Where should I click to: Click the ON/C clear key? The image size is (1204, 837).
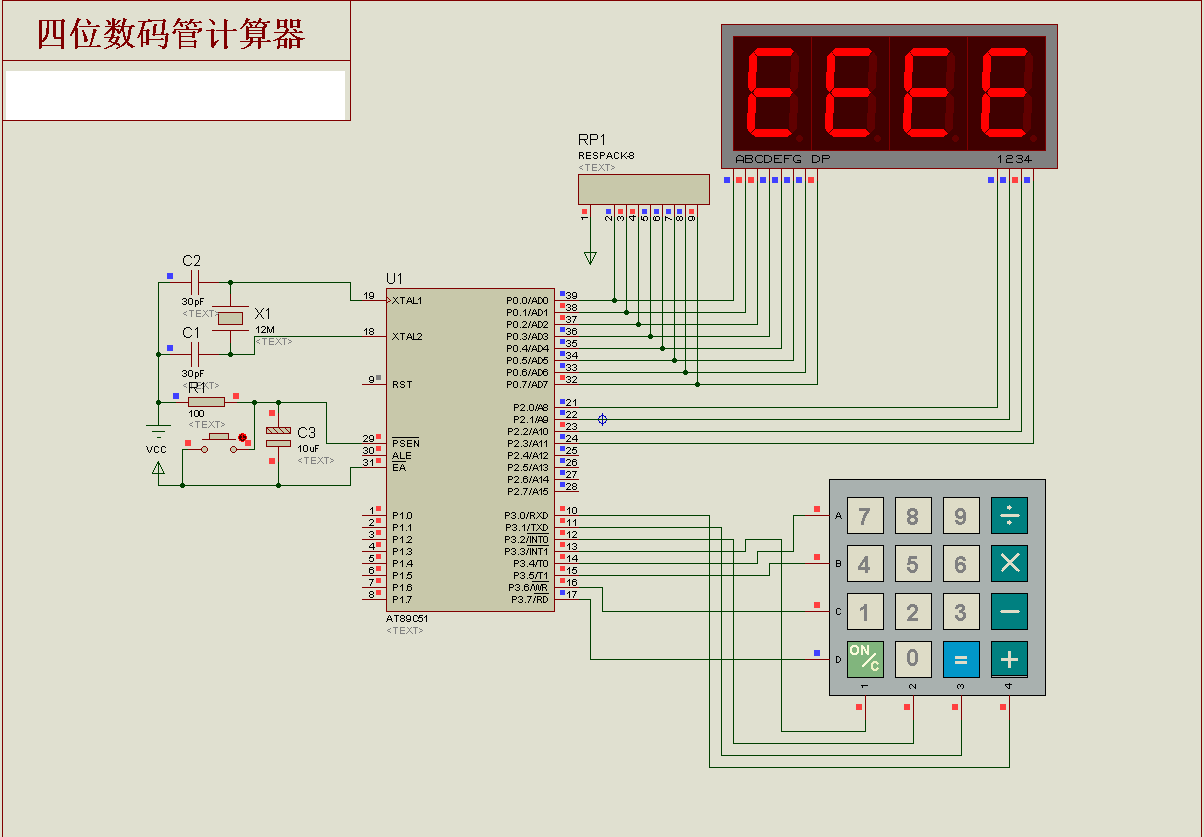tap(865, 659)
